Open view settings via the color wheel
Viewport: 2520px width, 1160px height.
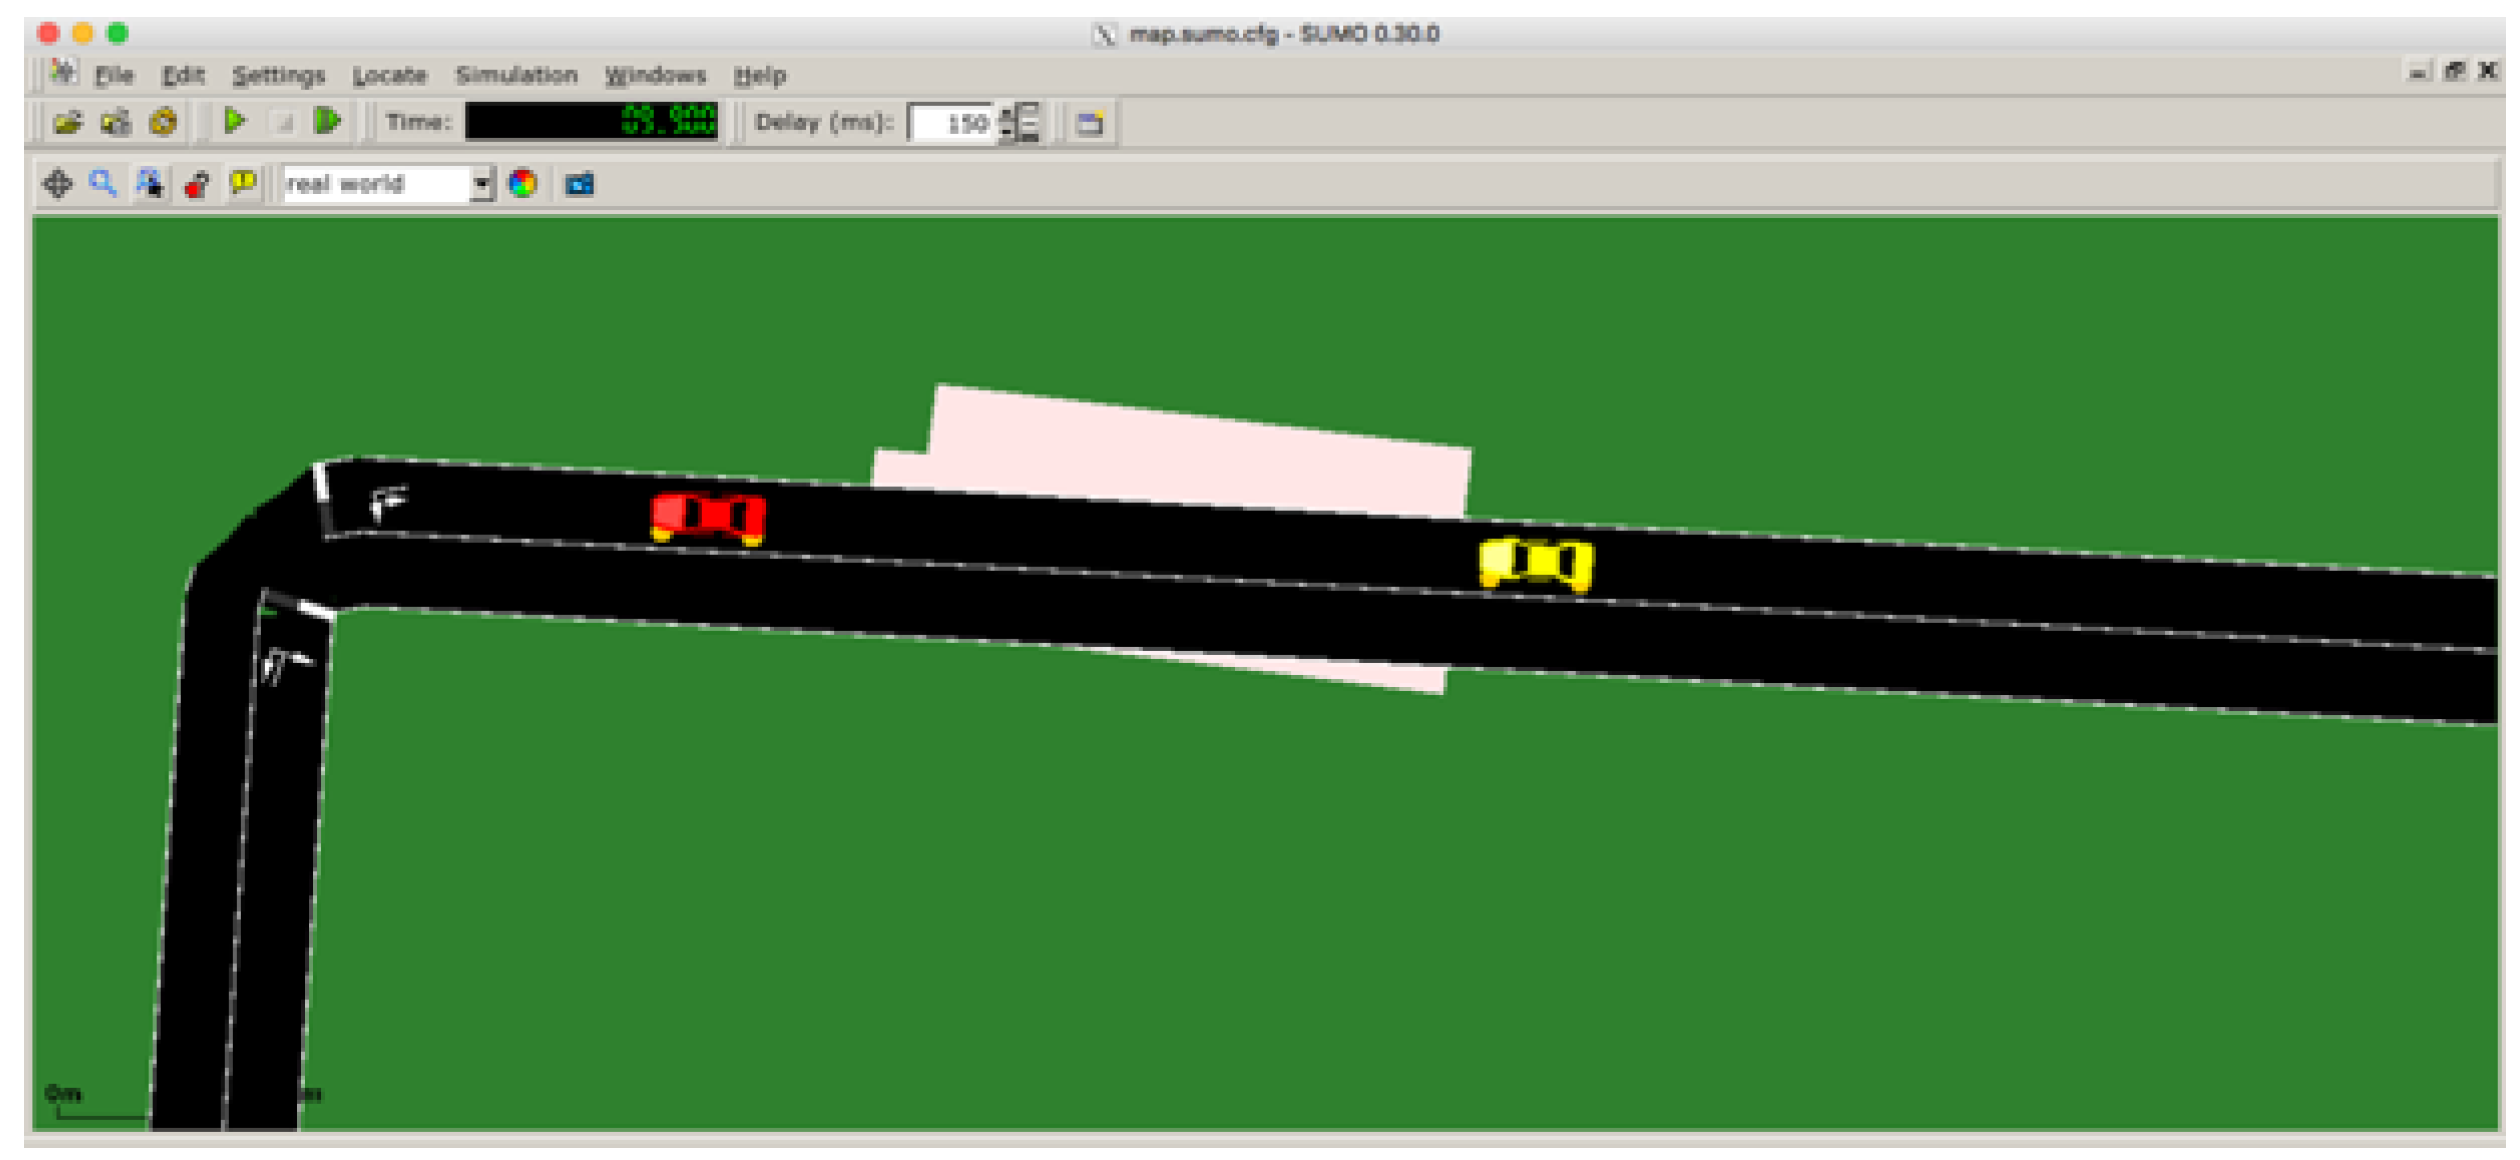[523, 184]
